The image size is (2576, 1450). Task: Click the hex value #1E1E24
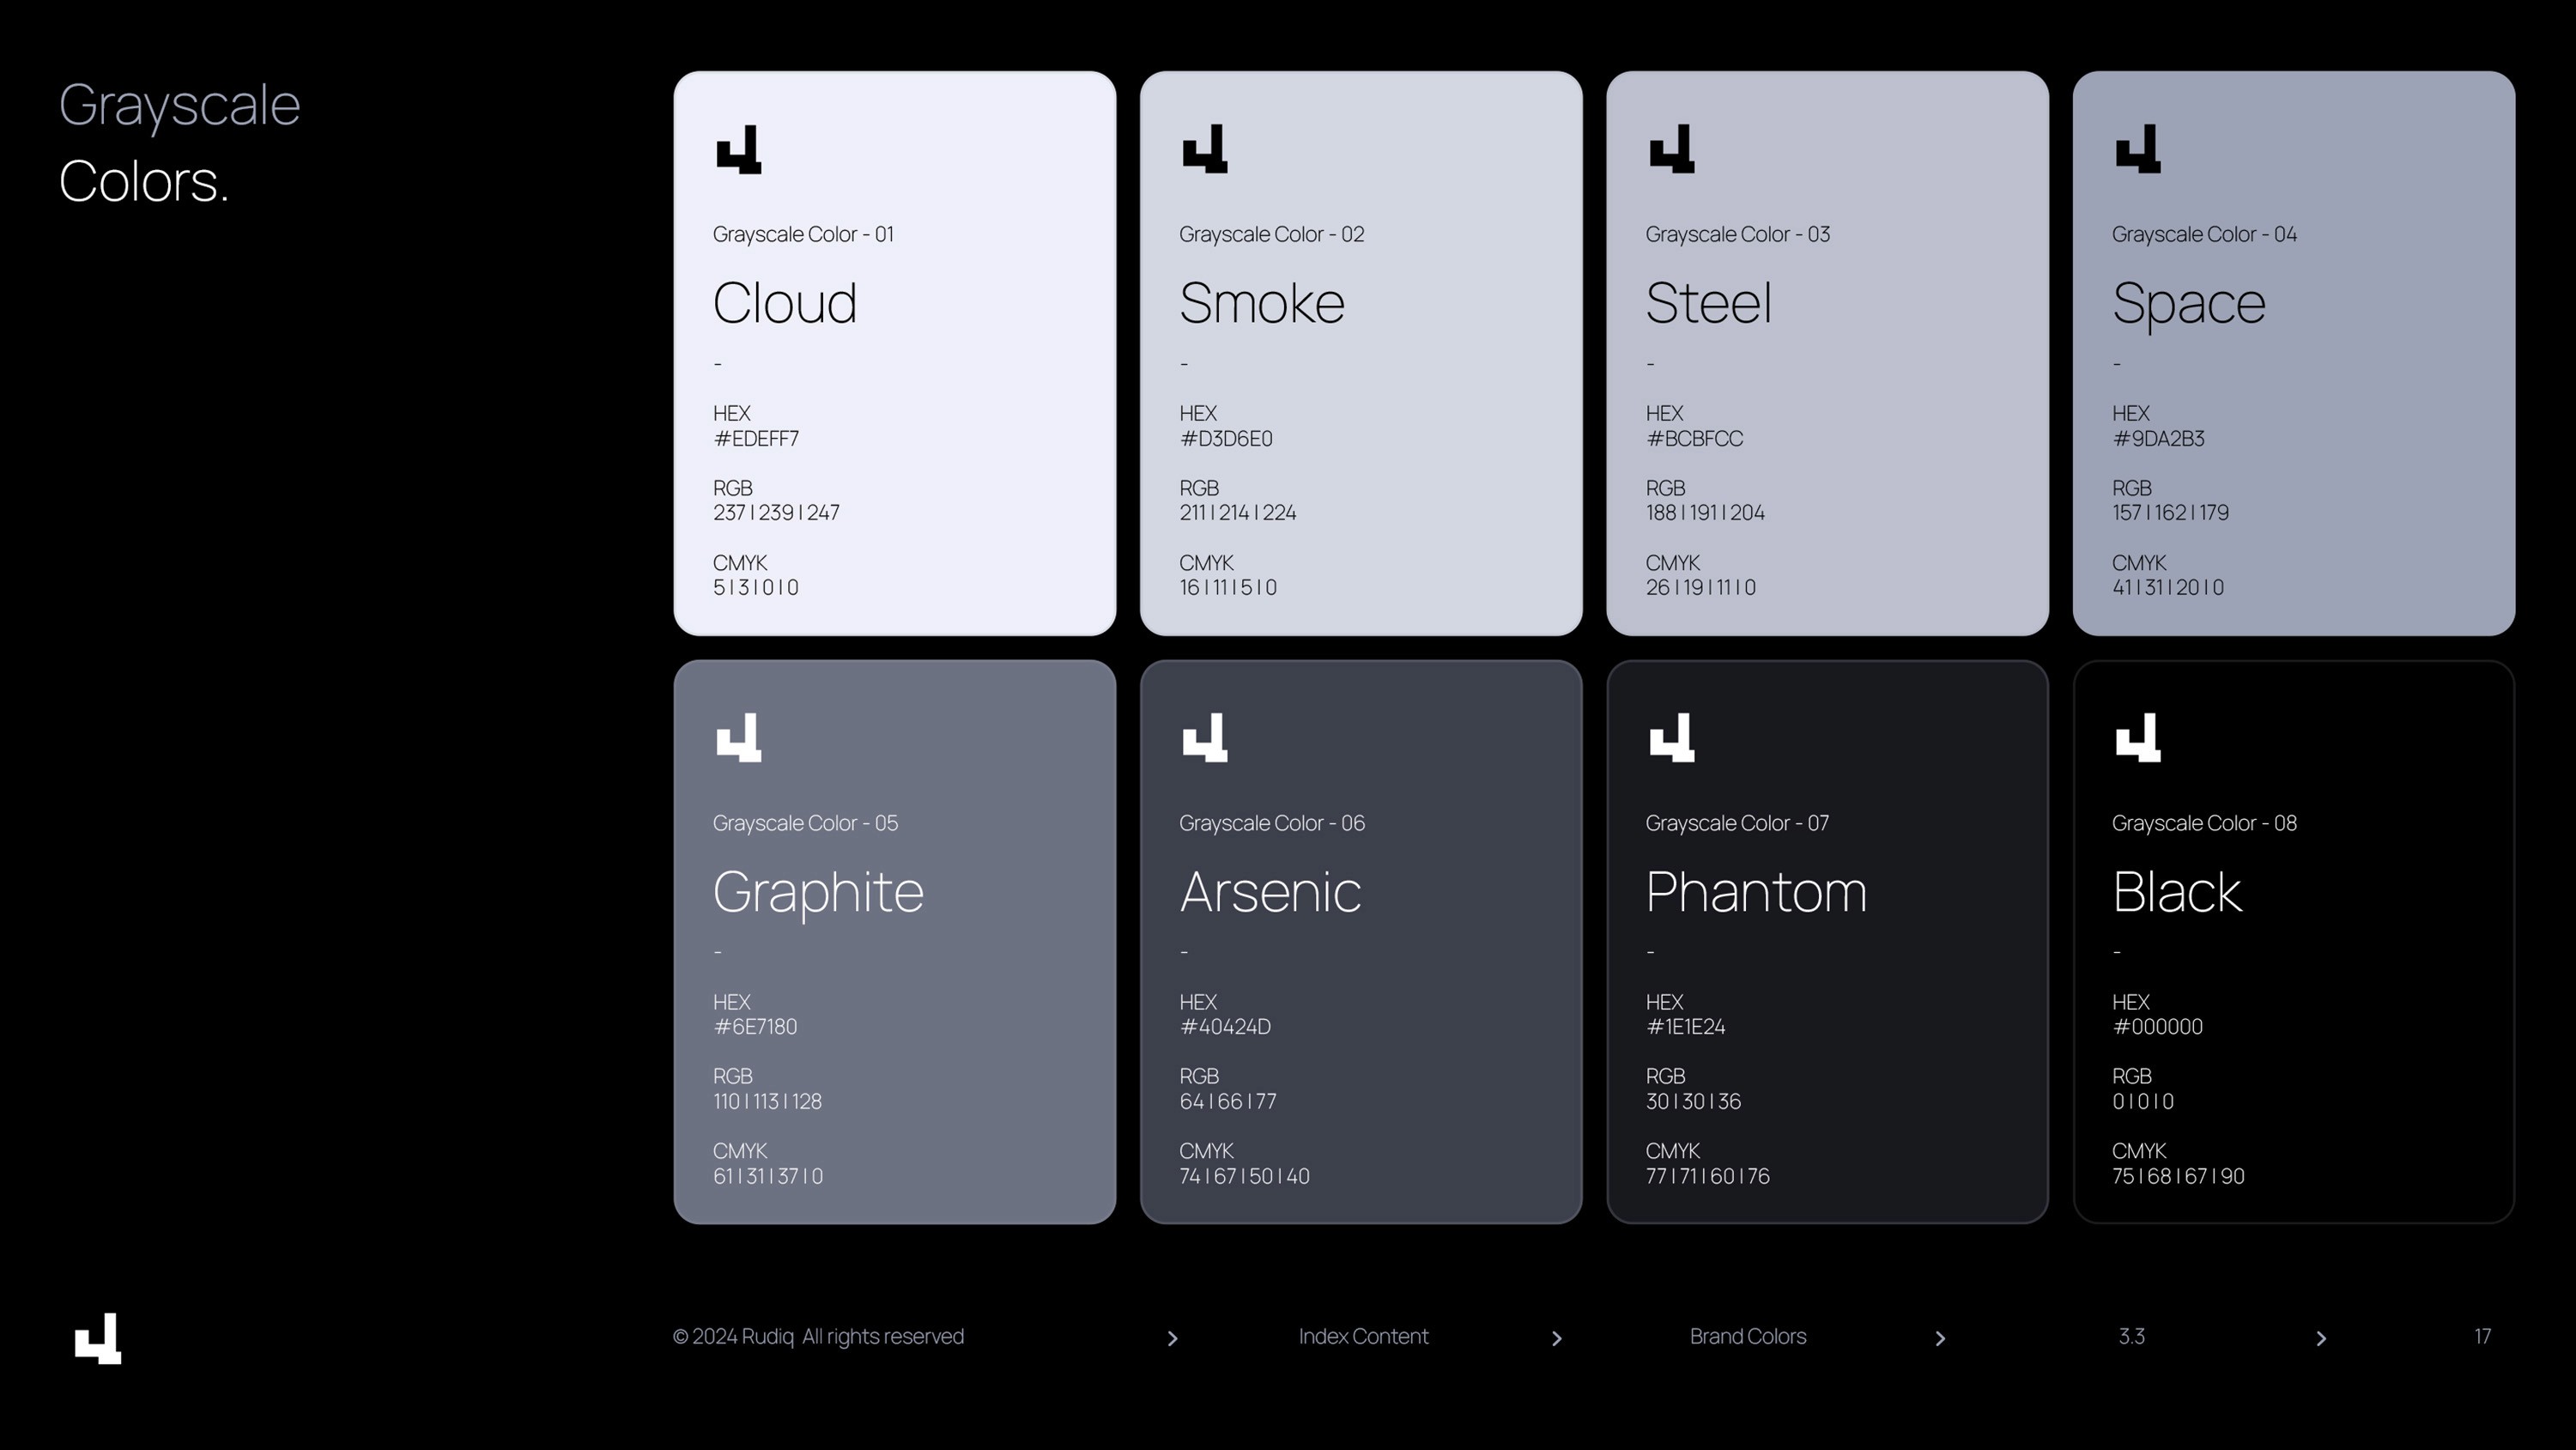1686,1027
